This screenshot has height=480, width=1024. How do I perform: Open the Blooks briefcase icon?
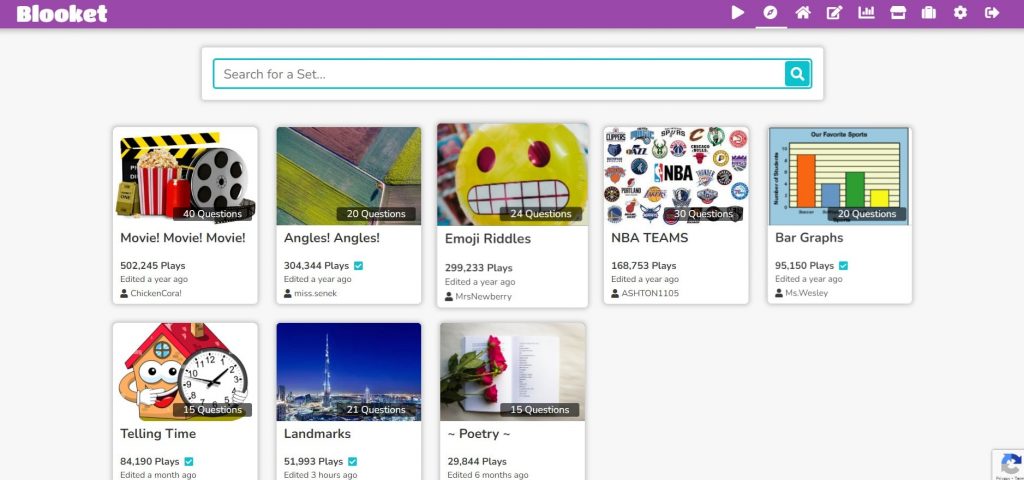[x=929, y=12]
